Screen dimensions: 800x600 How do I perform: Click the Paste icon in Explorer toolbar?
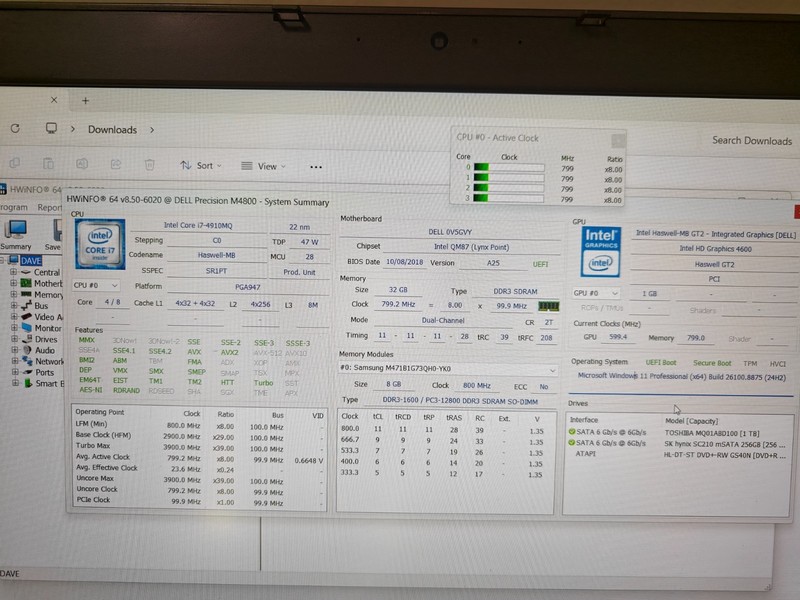coord(48,163)
